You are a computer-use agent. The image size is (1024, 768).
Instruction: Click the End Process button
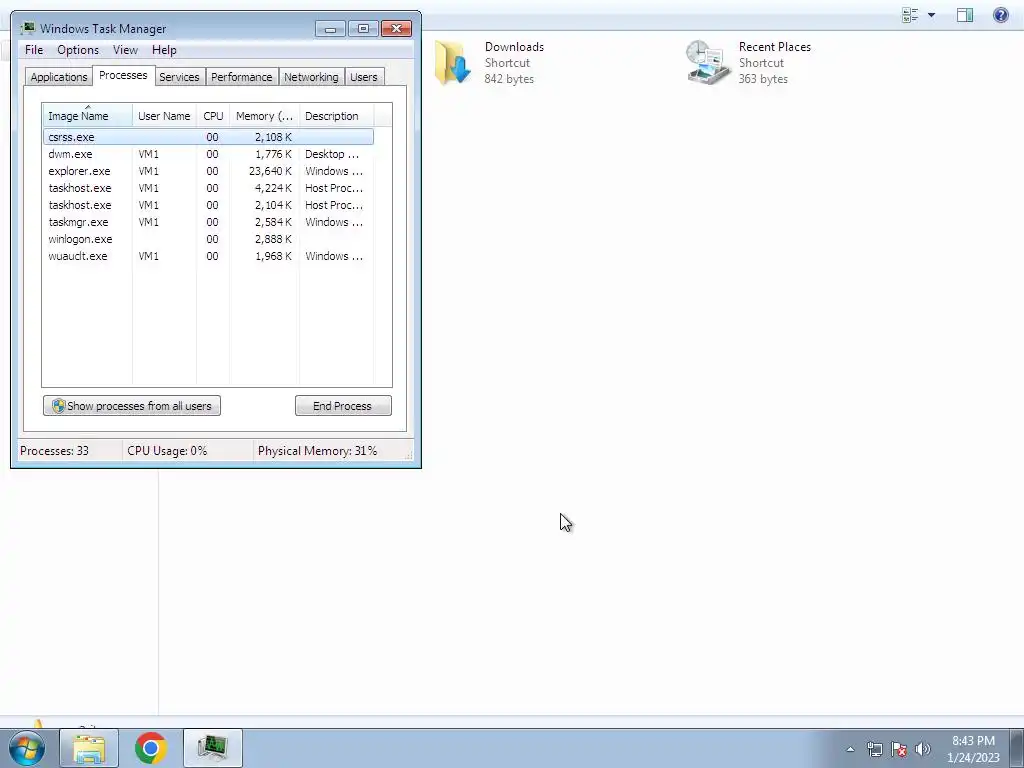[x=343, y=406]
